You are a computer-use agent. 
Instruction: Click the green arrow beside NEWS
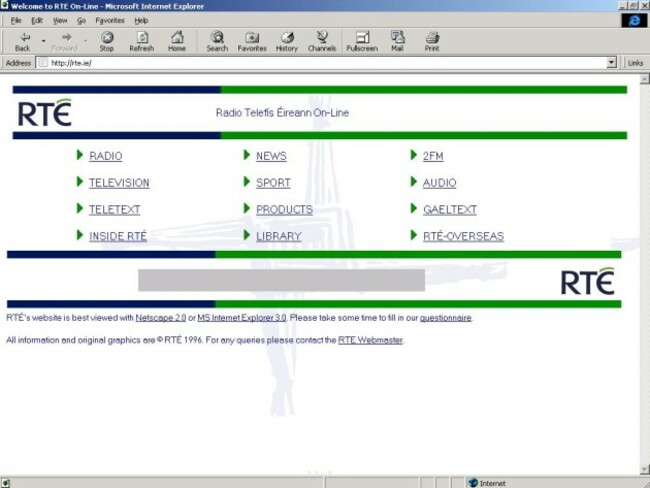coord(247,155)
